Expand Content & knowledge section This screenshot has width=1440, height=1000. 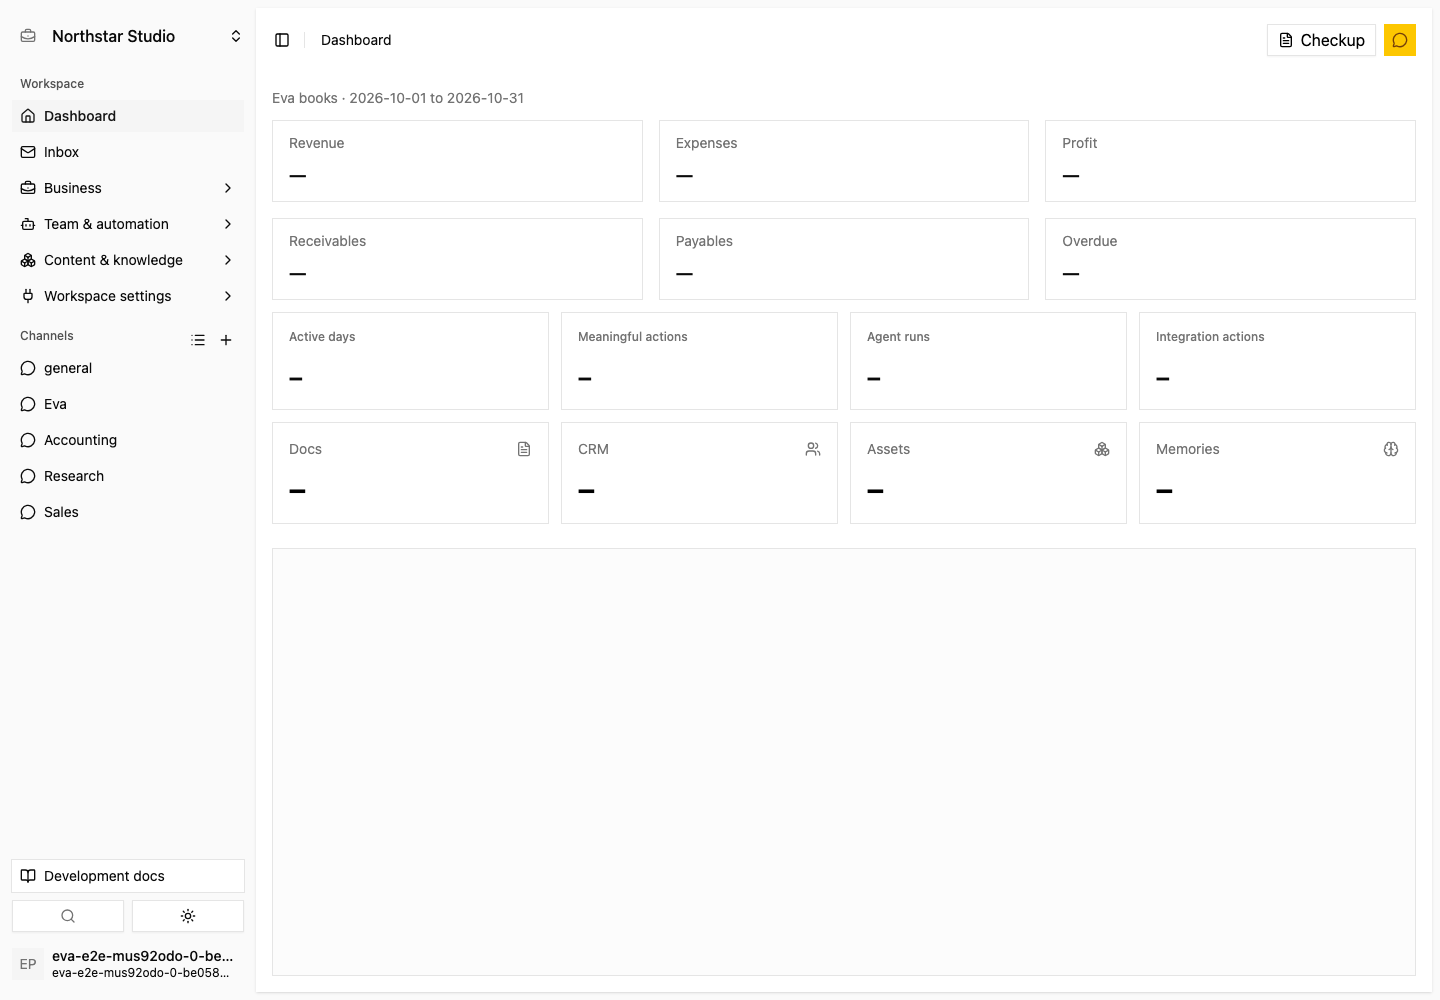pyautogui.click(x=128, y=260)
